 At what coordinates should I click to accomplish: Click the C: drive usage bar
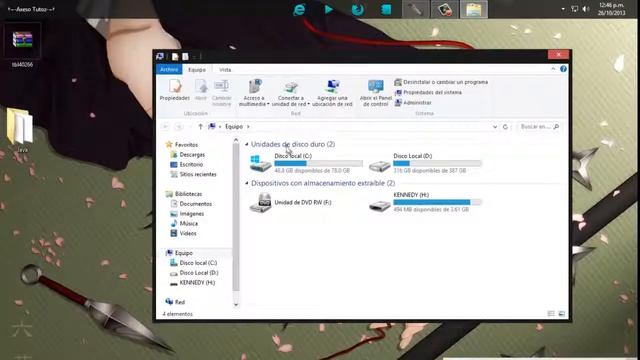pyautogui.click(x=318, y=163)
